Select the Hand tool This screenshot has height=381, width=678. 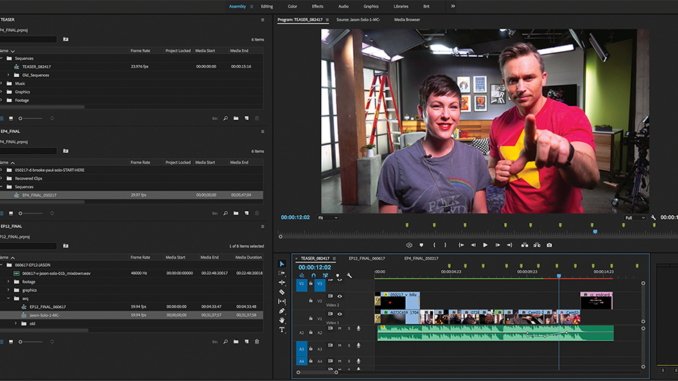click(282, 320)
